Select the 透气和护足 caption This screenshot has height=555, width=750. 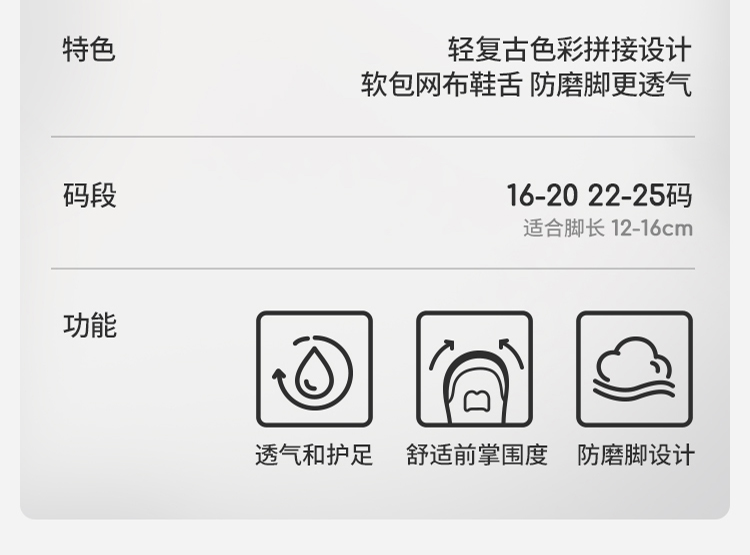point(314,455)
